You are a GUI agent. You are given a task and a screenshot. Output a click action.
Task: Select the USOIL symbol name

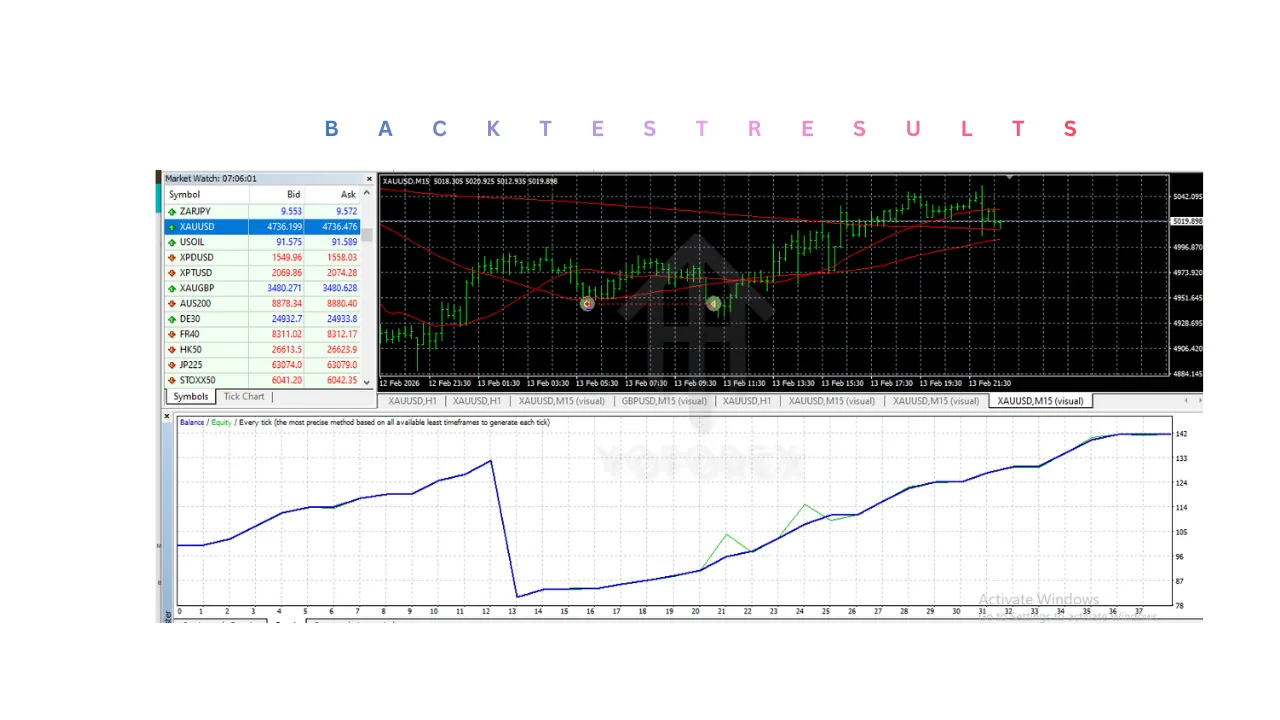click(x=192, y=242)
